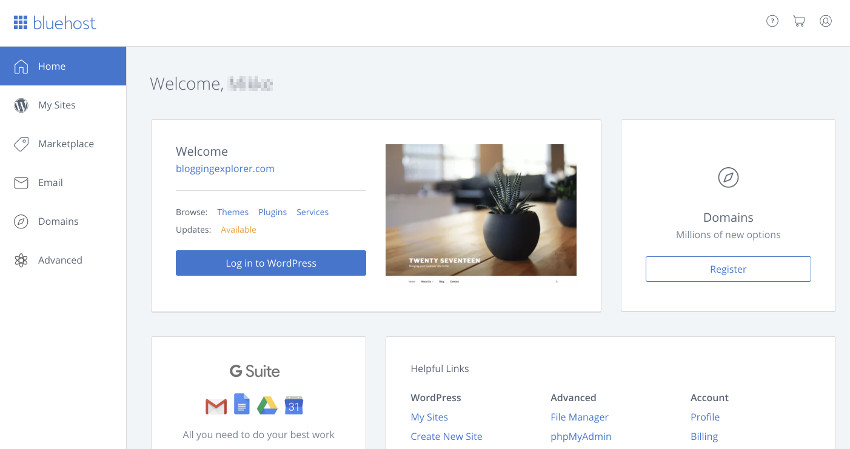The width and height of the screenshot is (850, 449).
Task: Click the Google Calendar icon
Action: coord(294,405)
